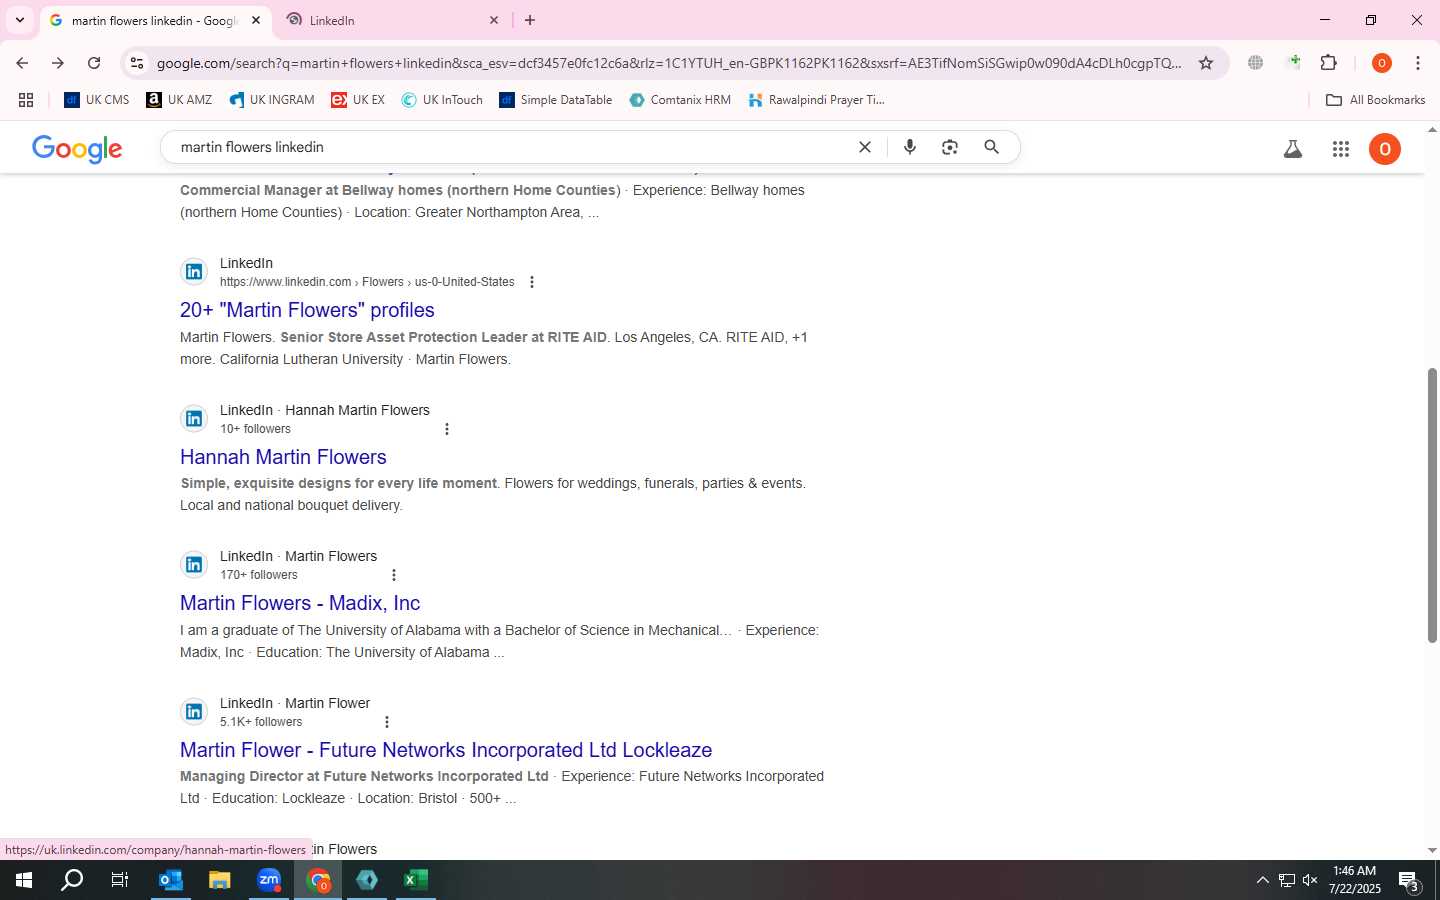Open the Windows Start menu

(24, 880)
